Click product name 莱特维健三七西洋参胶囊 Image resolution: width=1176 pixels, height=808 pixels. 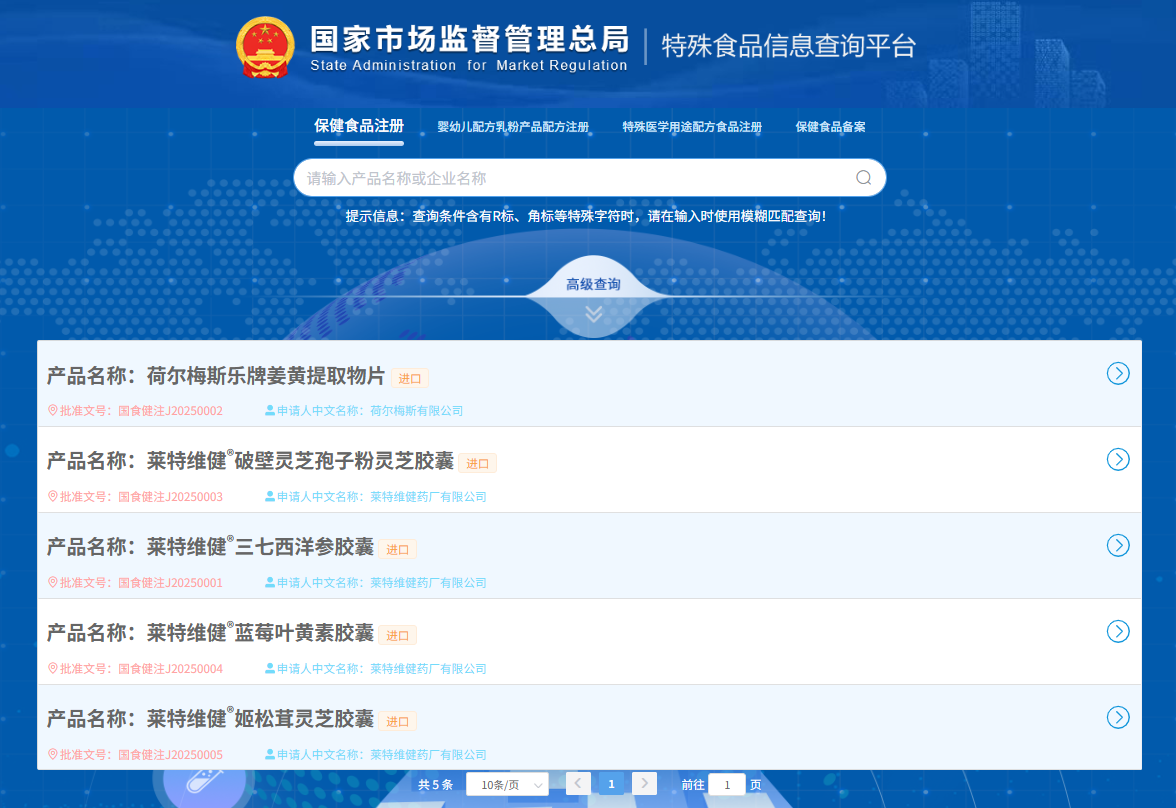coord(260,547)
